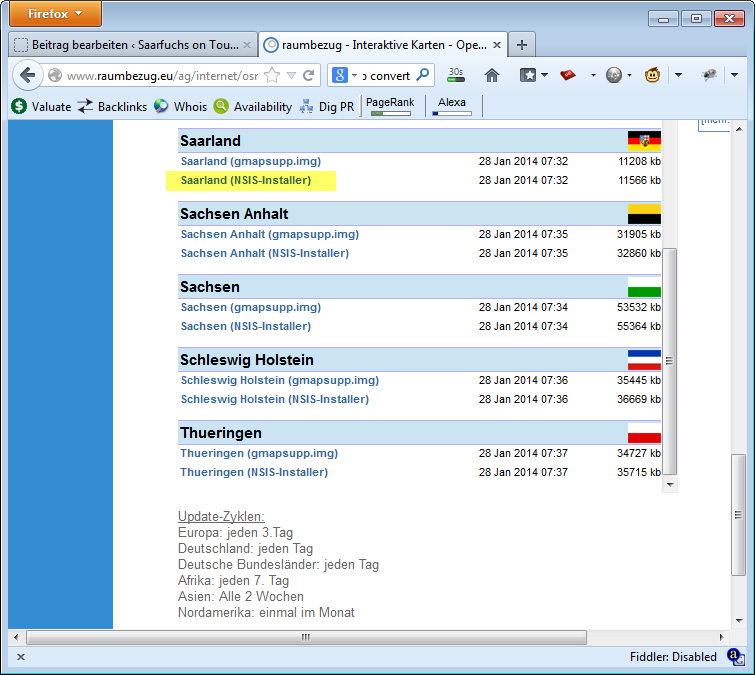The height and width of the screenshot is (675, 755).
Task: Expand the globe icon dropdown arrow
Action: [x=629, y=75]
